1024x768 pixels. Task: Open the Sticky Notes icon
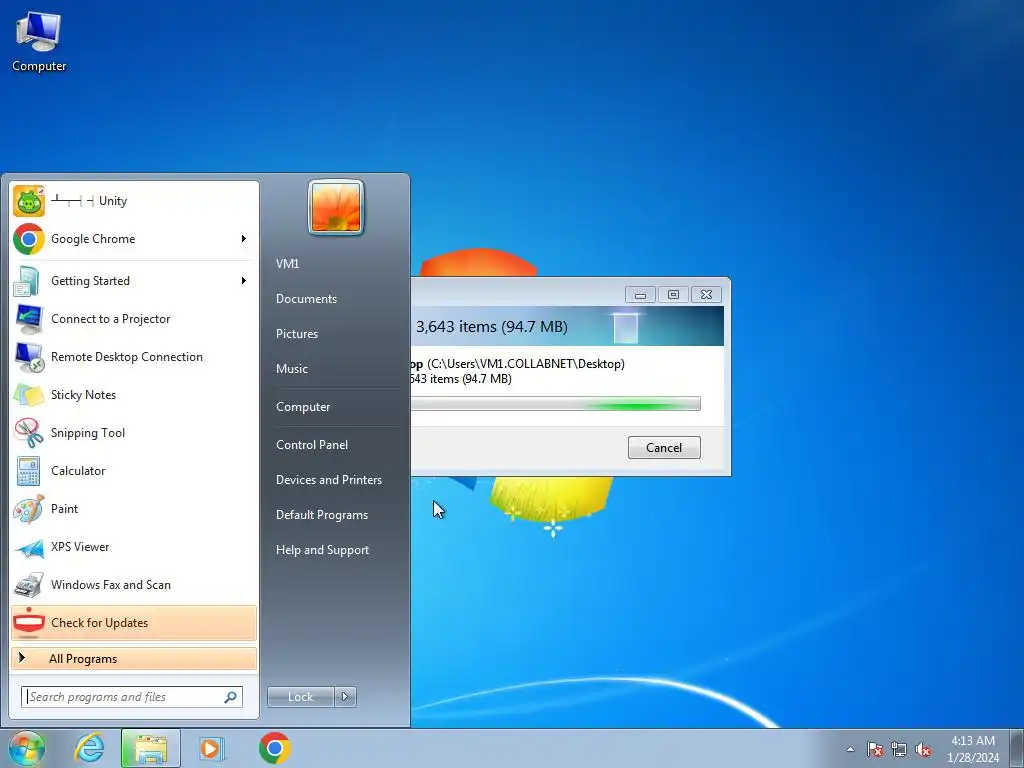[x=29, y=395]
